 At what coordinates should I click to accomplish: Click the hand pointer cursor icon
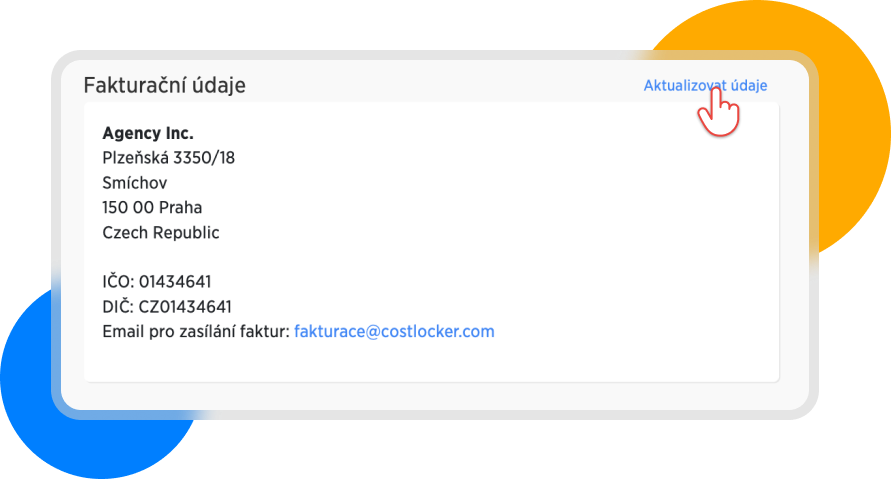point(717,110)
